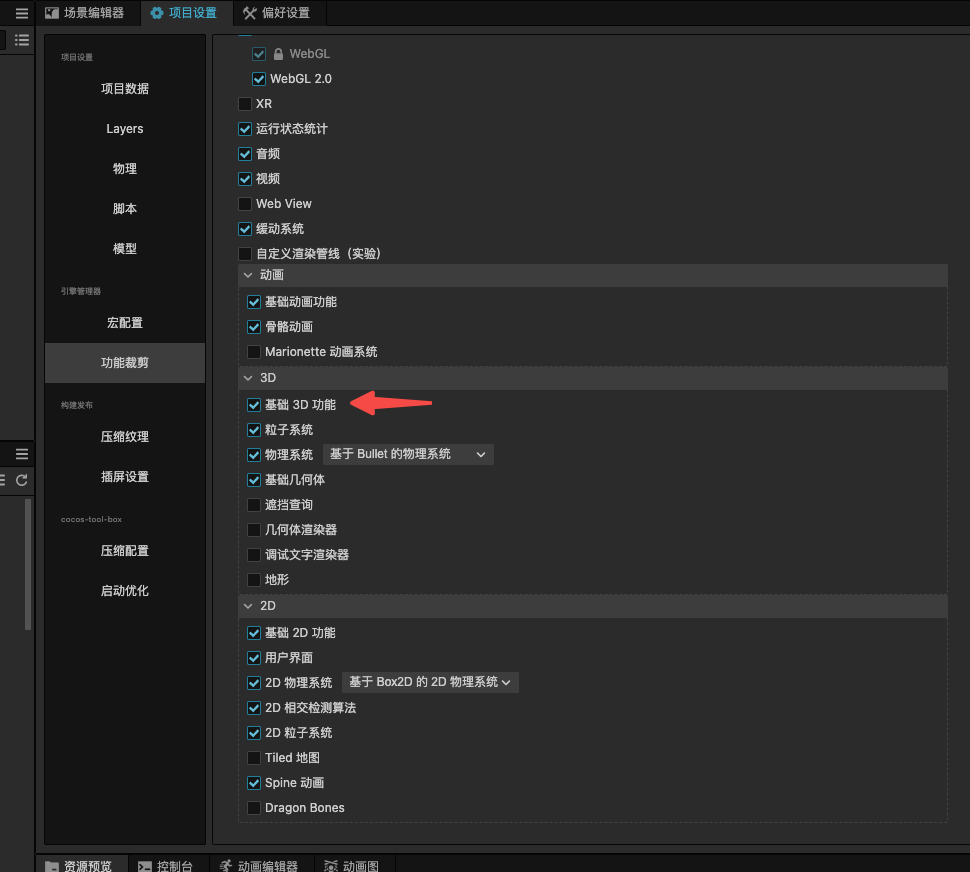
Task: Click the refresh icon in left panel
Action: pyautogui.click(x=22, y=480)
